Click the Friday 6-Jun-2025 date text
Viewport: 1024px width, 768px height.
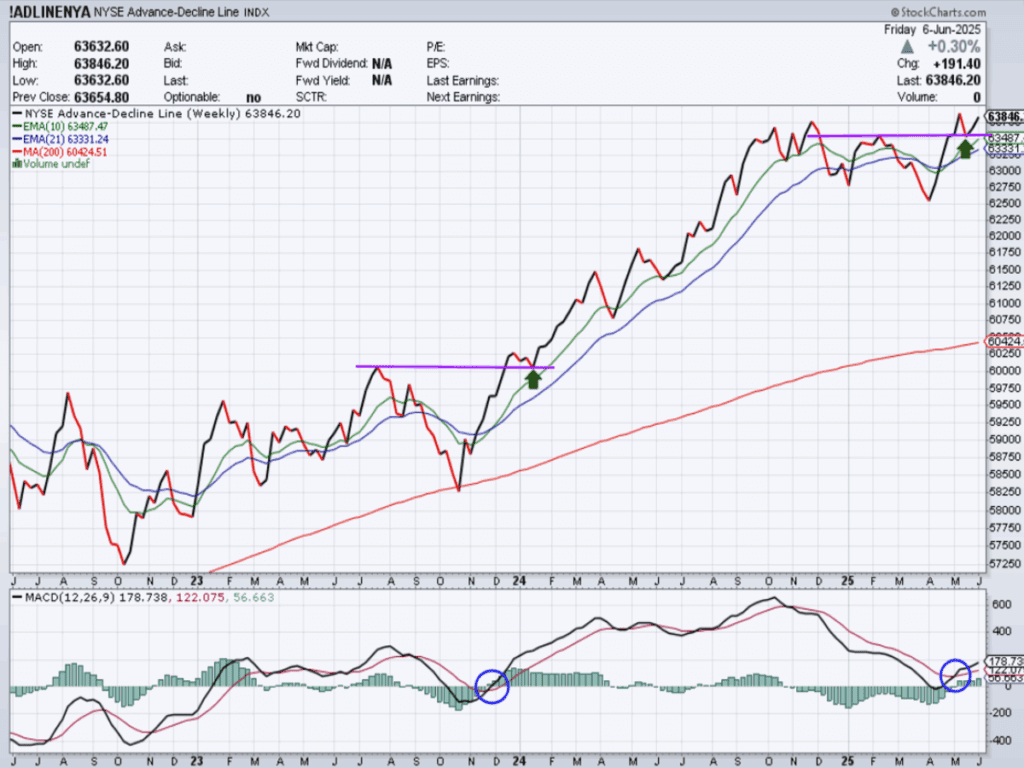(934, 30)
